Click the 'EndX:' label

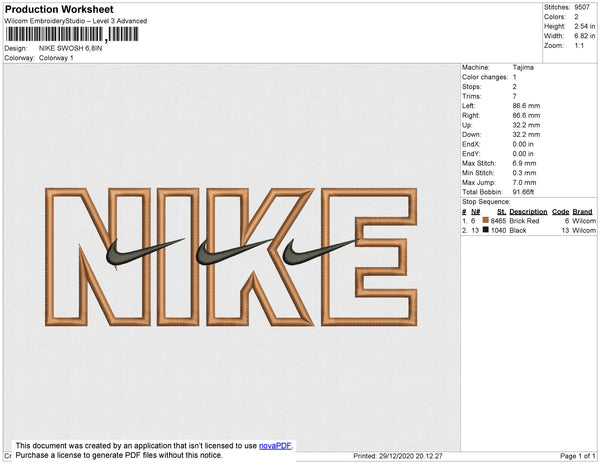click(x=471, y=144)
